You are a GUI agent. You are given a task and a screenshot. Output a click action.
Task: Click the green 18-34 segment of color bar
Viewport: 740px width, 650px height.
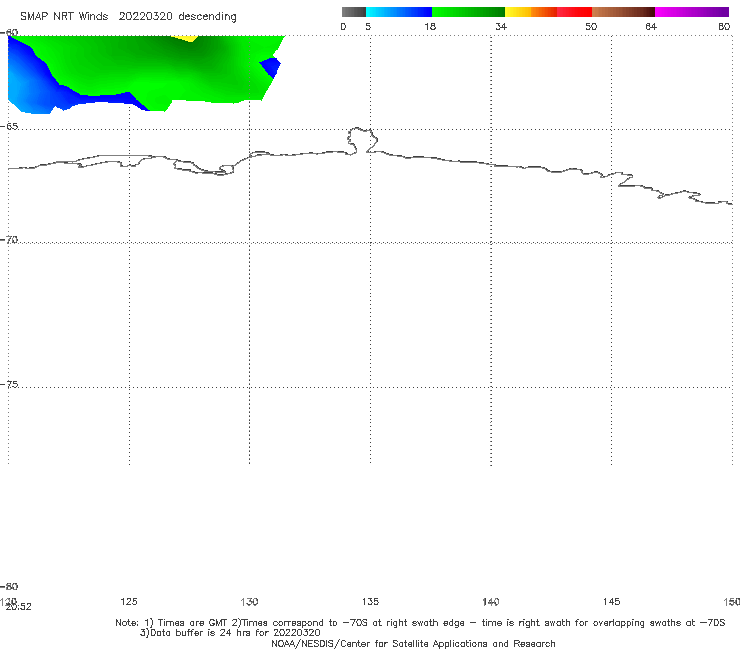[468, 12]
